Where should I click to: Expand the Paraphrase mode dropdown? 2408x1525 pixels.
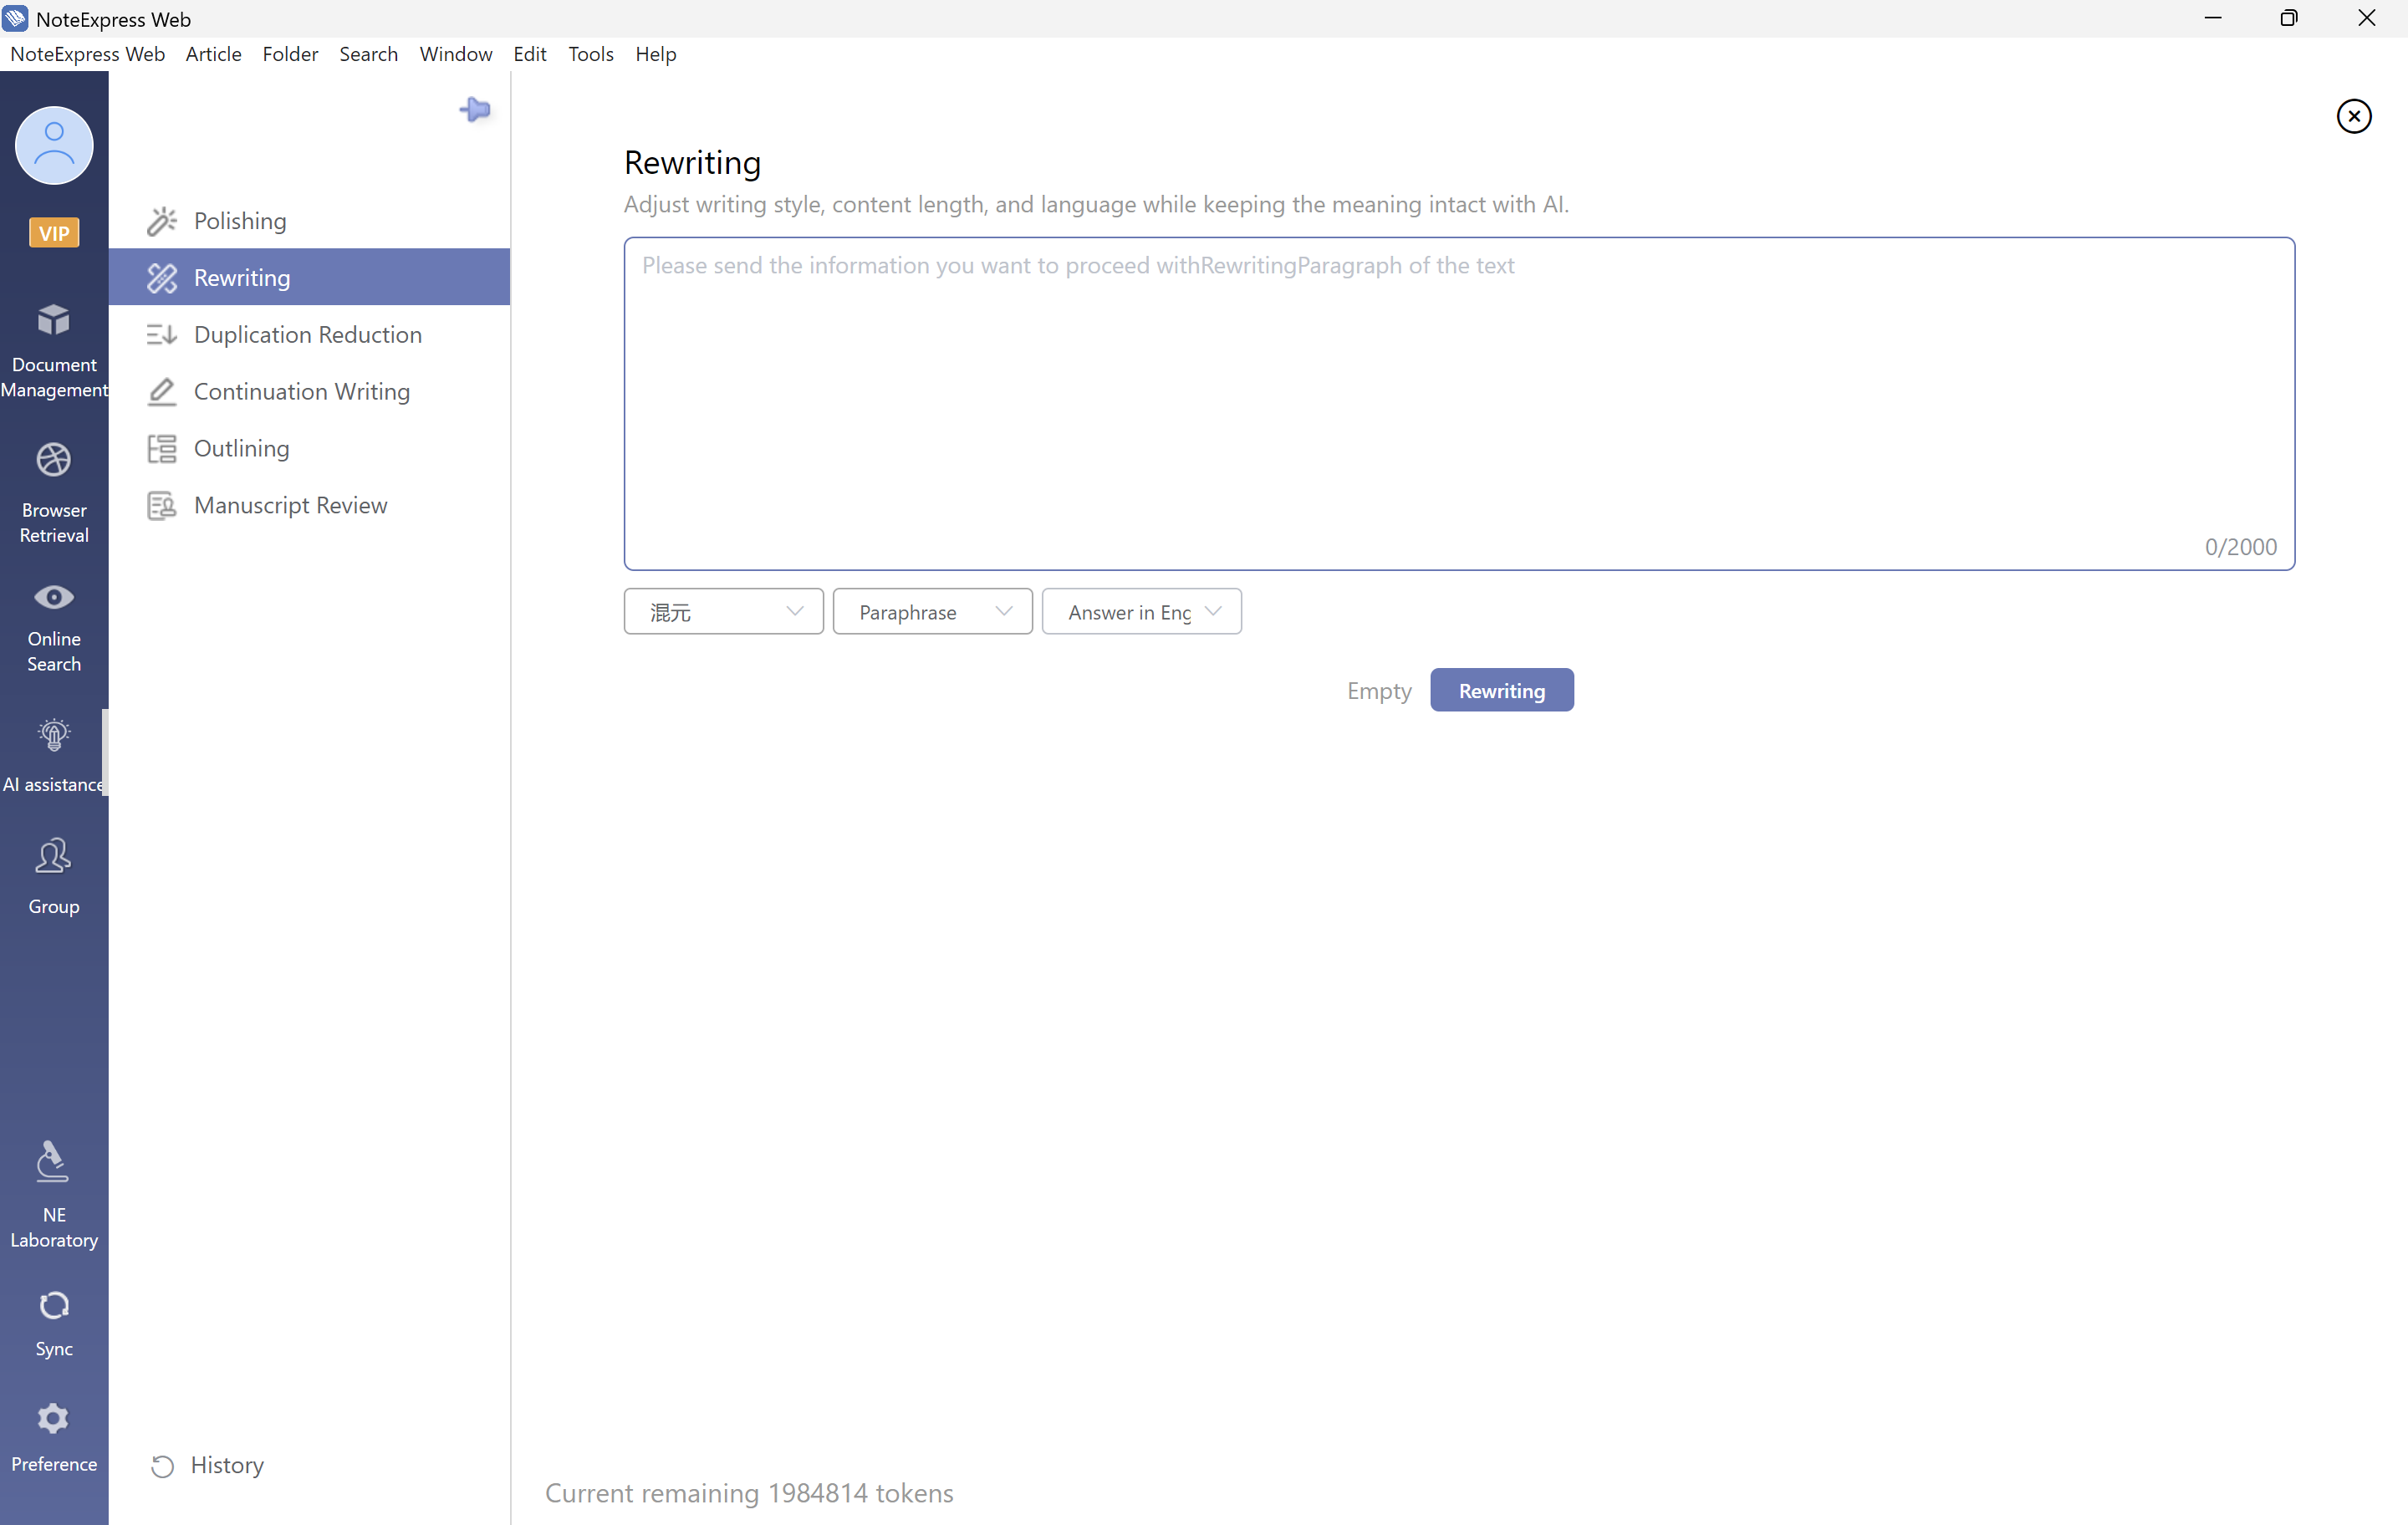(932, 611)
